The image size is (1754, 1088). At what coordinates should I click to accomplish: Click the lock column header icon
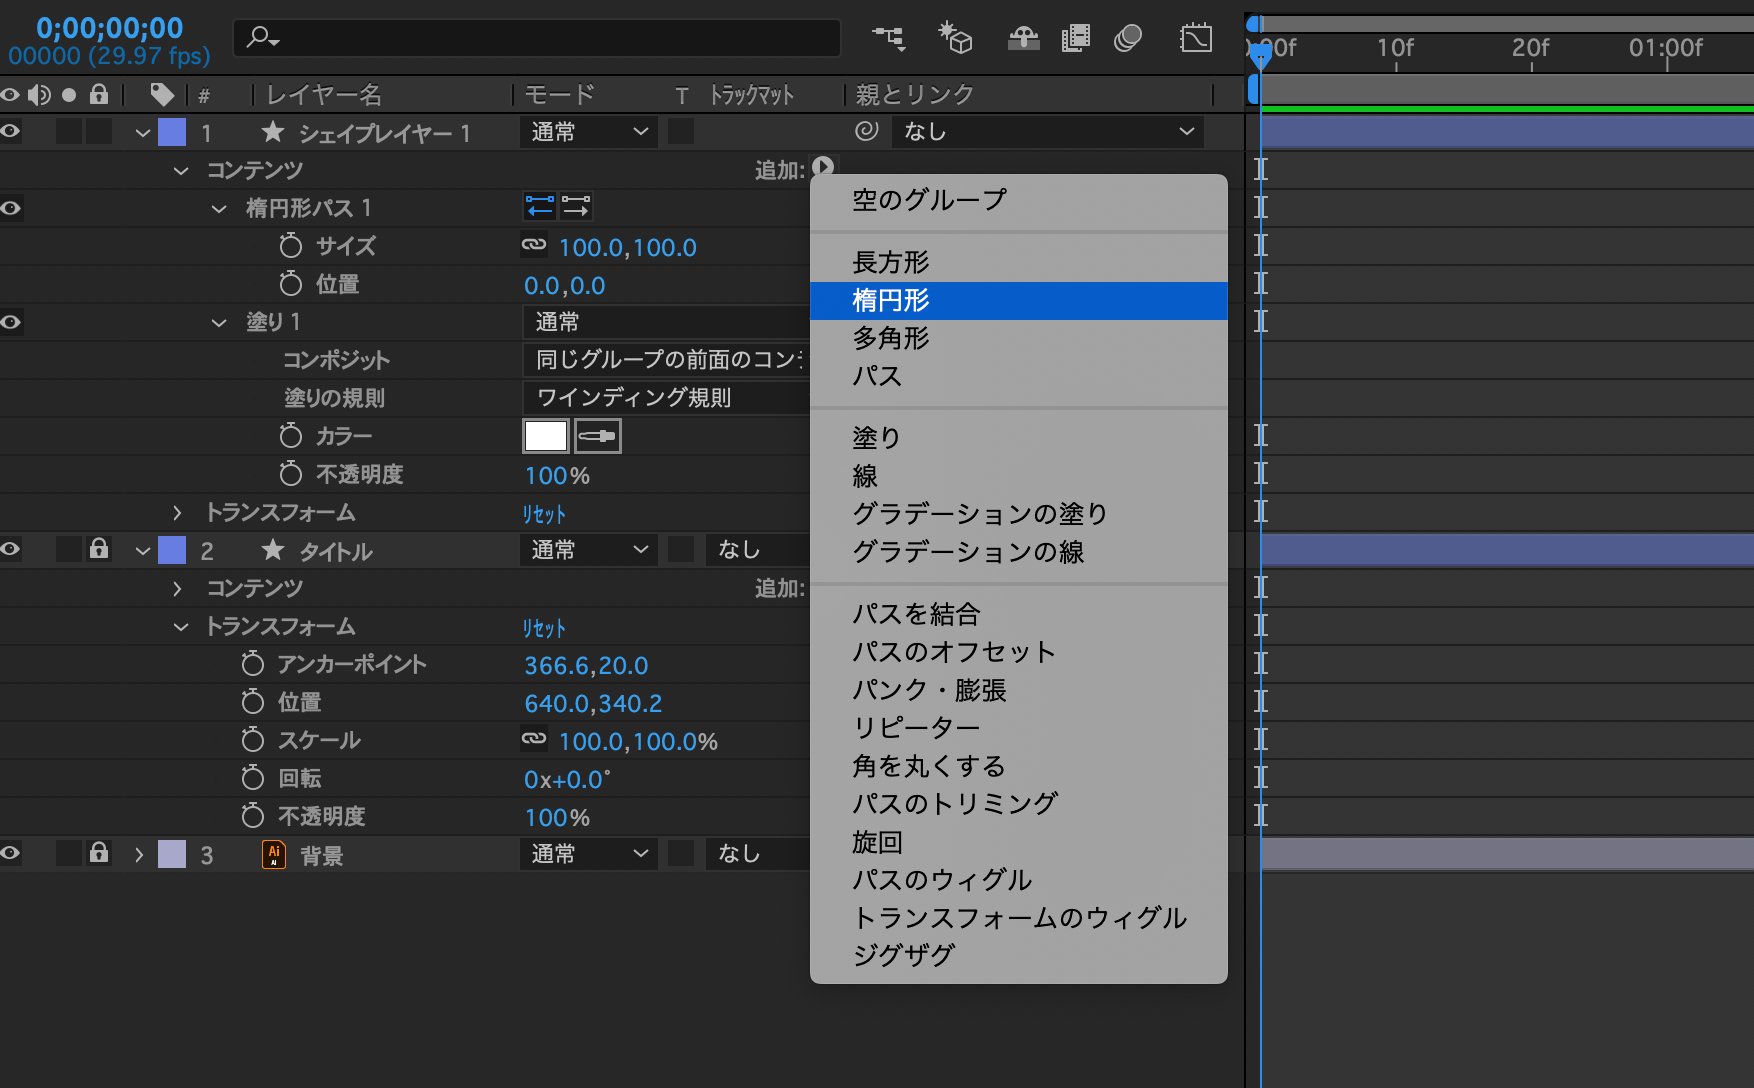click(x=99, y=94)
